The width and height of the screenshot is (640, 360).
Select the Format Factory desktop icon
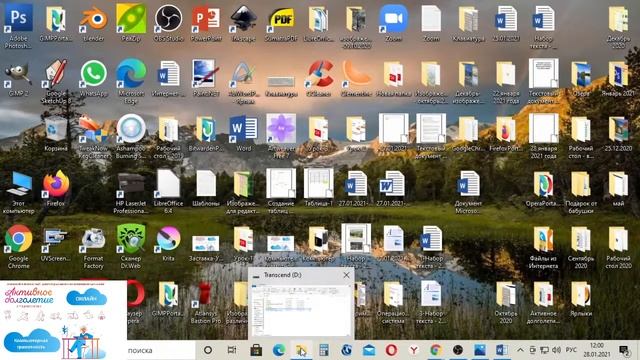93,247
